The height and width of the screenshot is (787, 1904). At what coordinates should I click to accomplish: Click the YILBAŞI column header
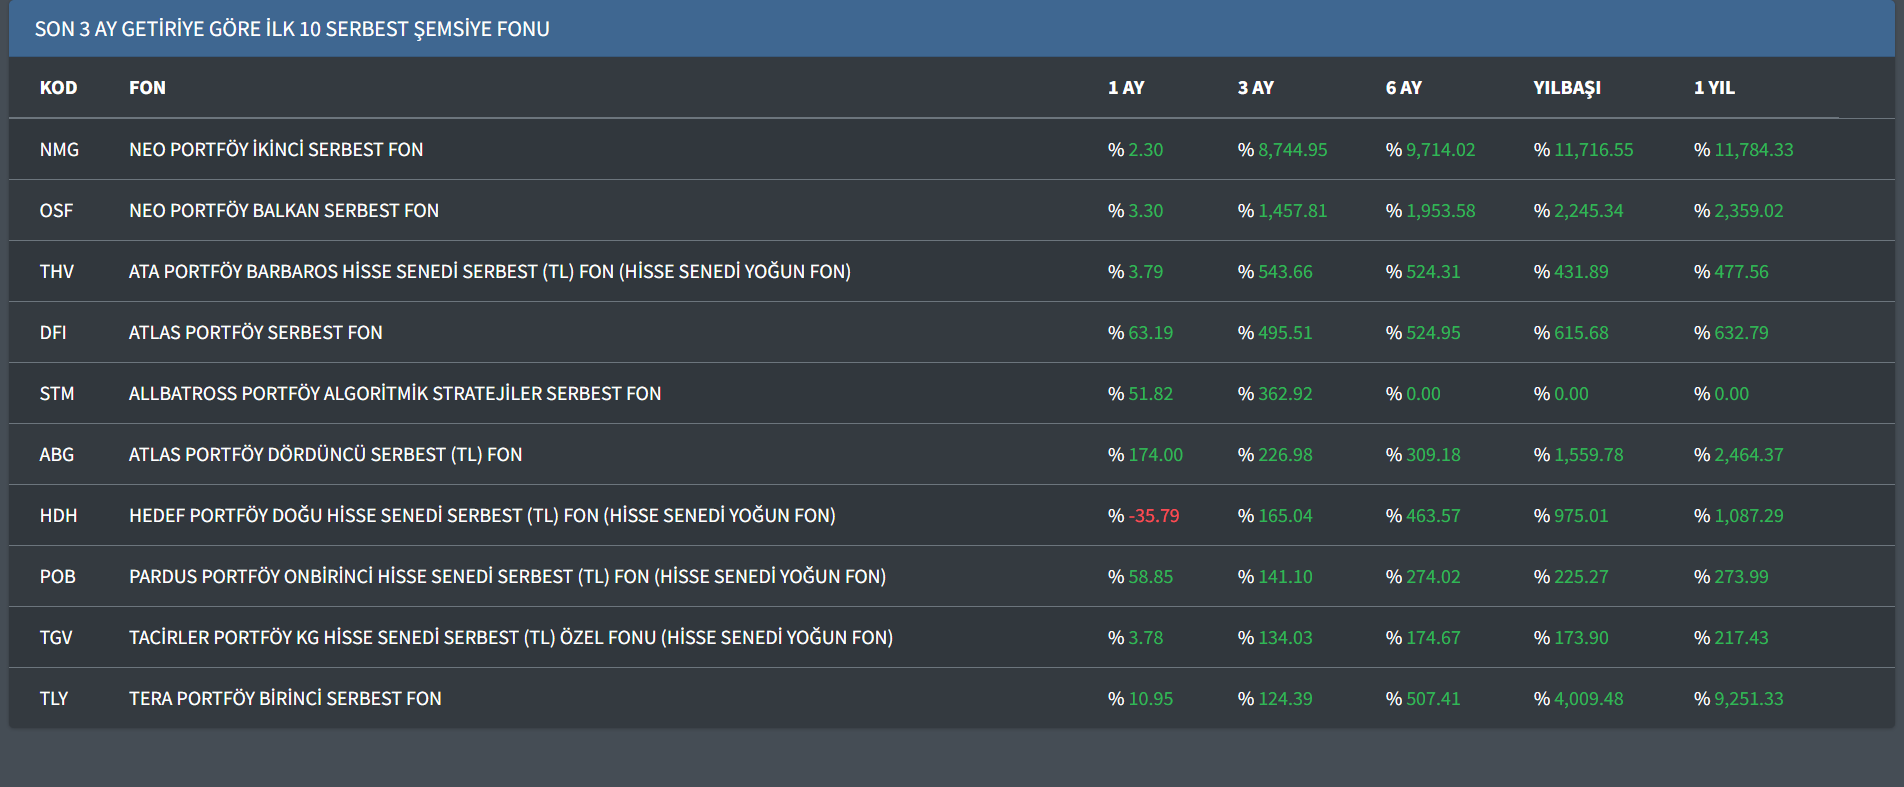1567,88
